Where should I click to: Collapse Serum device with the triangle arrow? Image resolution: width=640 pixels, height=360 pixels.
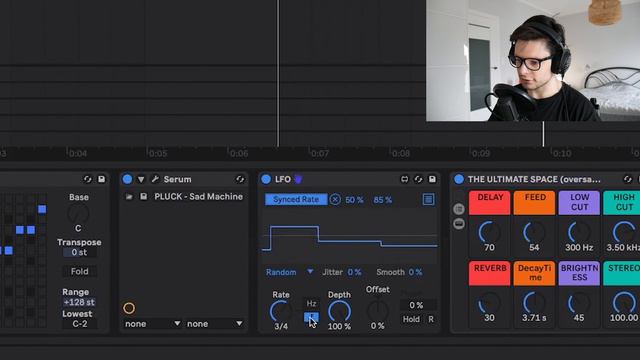pyautogui.click(x=141, y=179)
